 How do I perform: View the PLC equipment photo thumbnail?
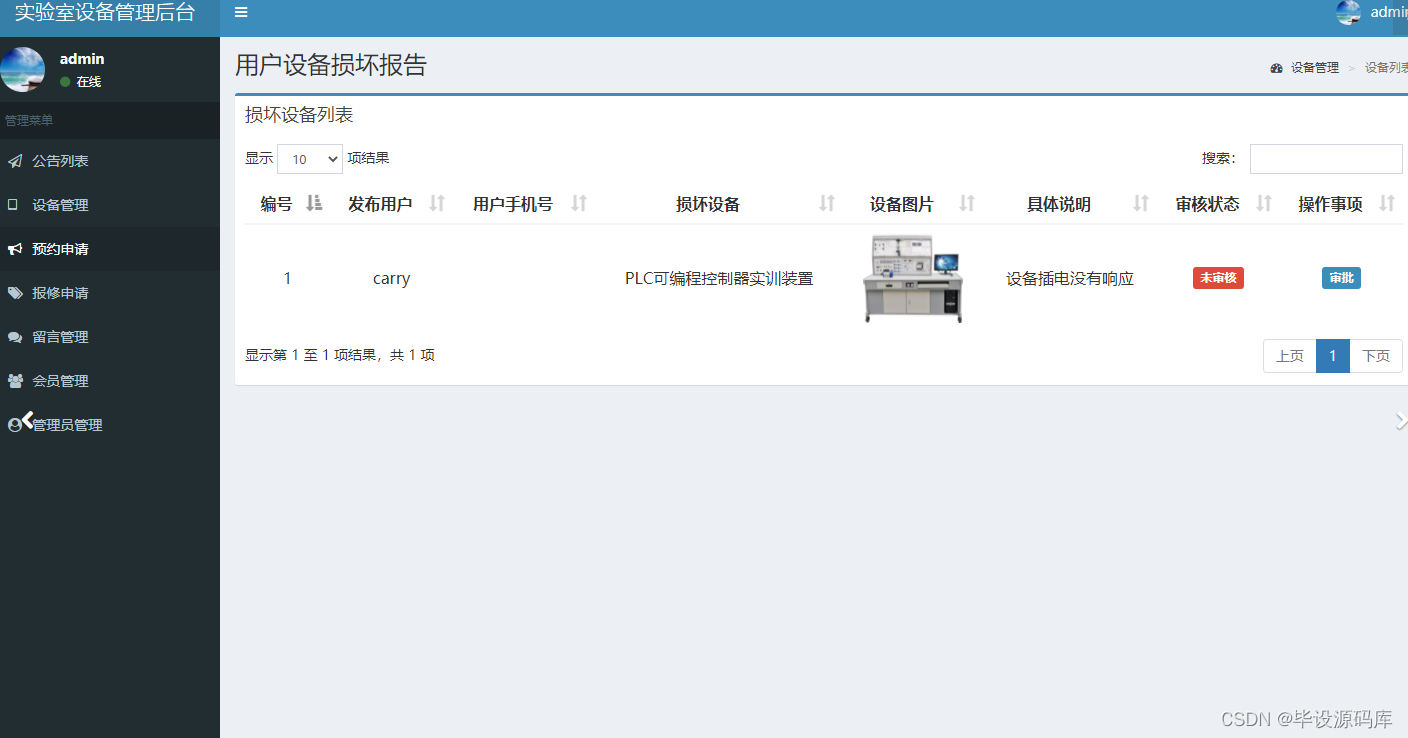pyautogui.click(x=913, y=278)
